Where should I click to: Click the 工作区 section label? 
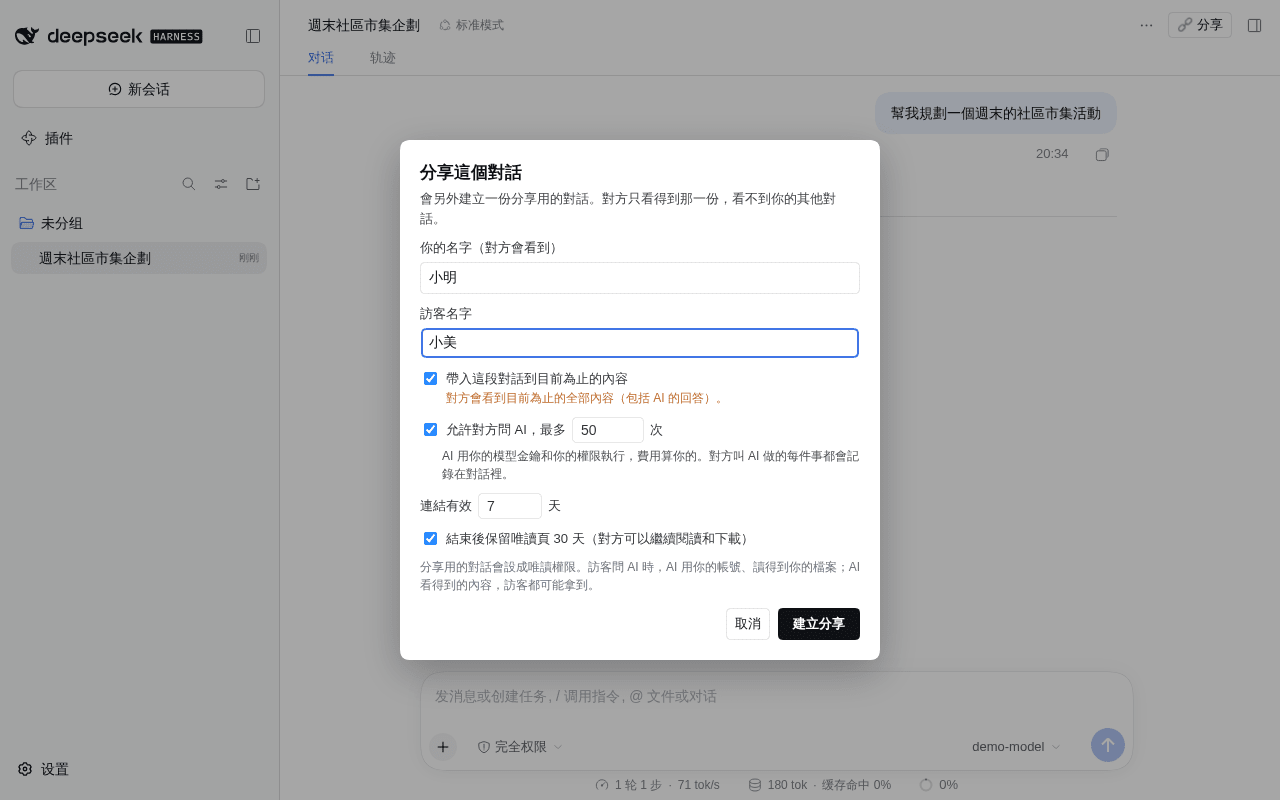coord(36,184)
